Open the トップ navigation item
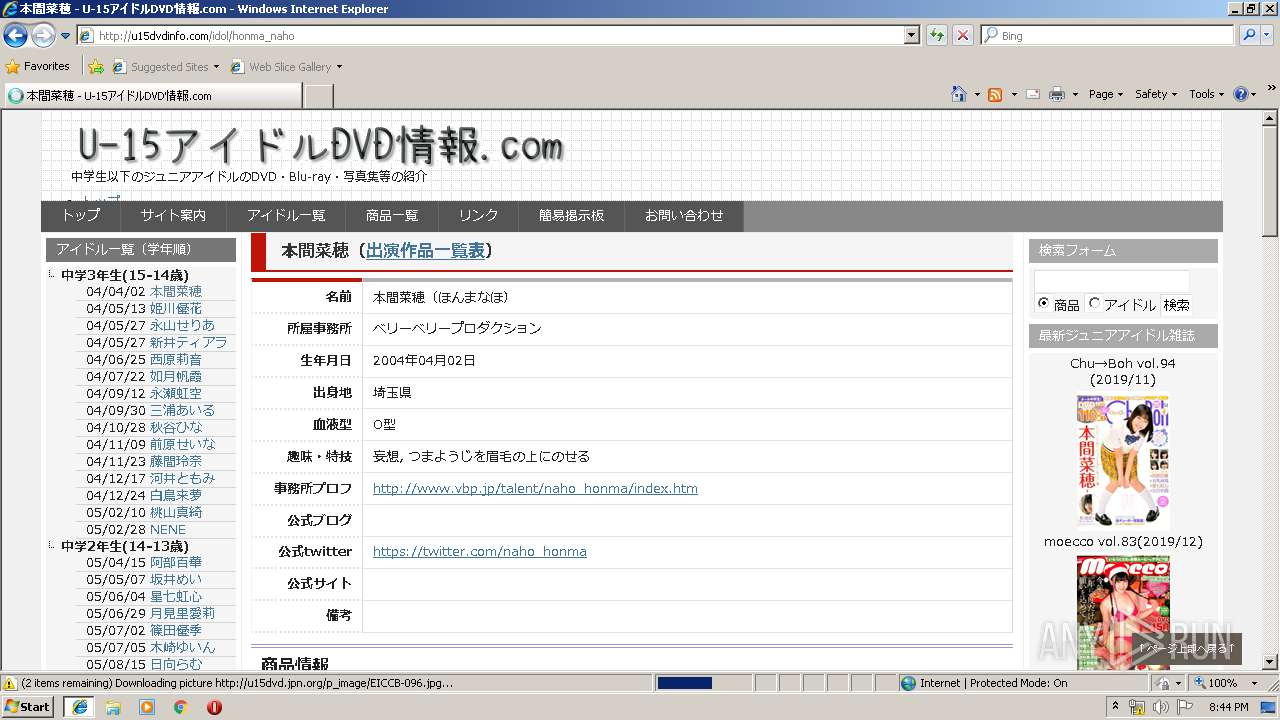 pos(81,216)
